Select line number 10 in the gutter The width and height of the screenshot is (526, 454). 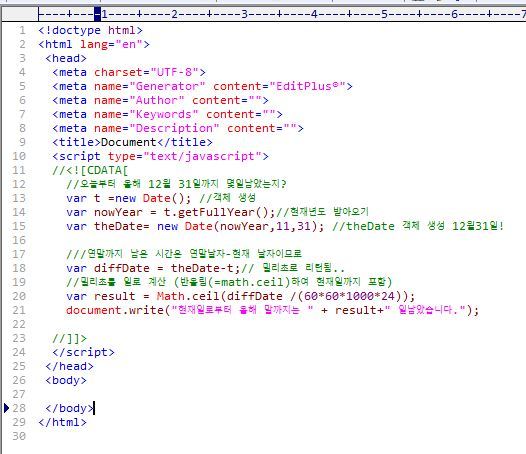tap(19, 156)
